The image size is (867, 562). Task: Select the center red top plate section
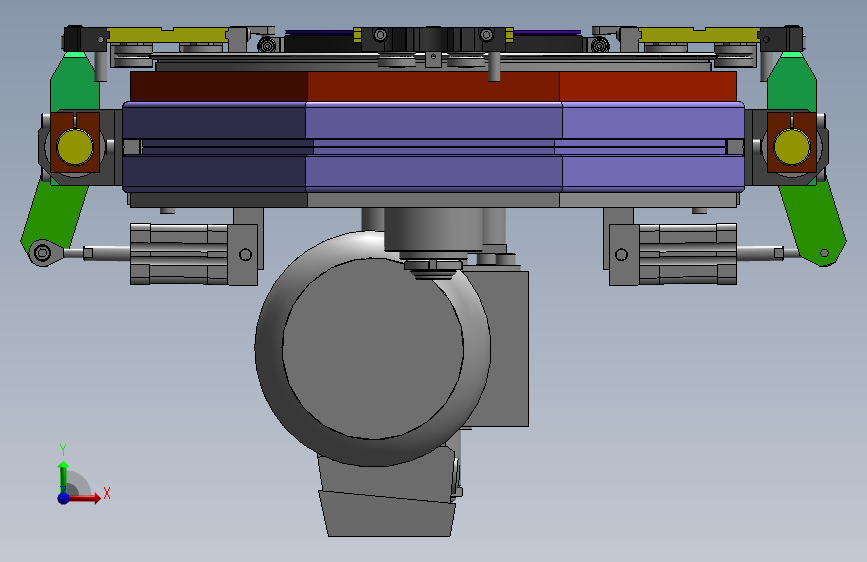tap(434, 86)
